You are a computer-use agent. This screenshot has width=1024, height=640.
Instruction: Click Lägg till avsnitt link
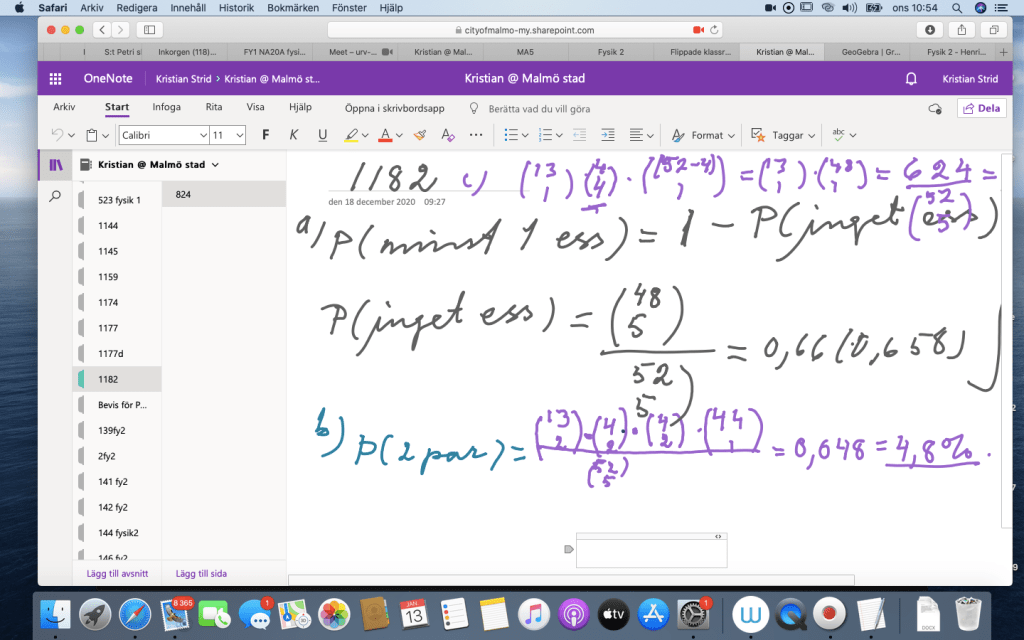point(111,573)
